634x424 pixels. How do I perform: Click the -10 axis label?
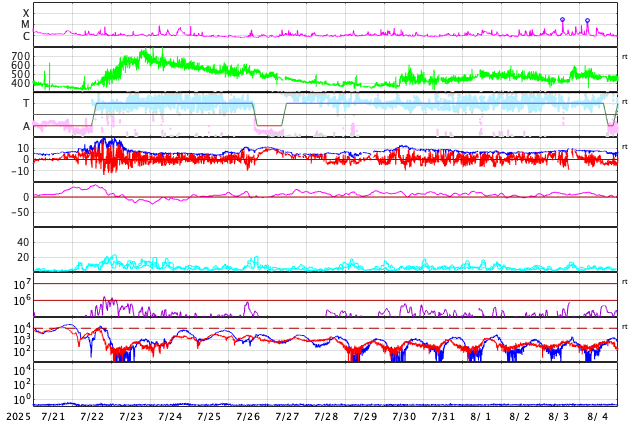point(21,171)
